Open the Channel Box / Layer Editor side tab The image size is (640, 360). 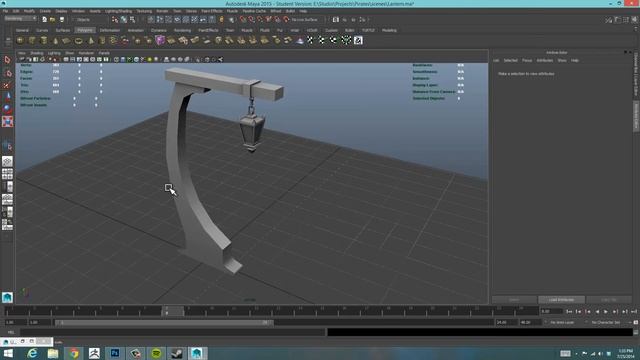click(636, 76)
